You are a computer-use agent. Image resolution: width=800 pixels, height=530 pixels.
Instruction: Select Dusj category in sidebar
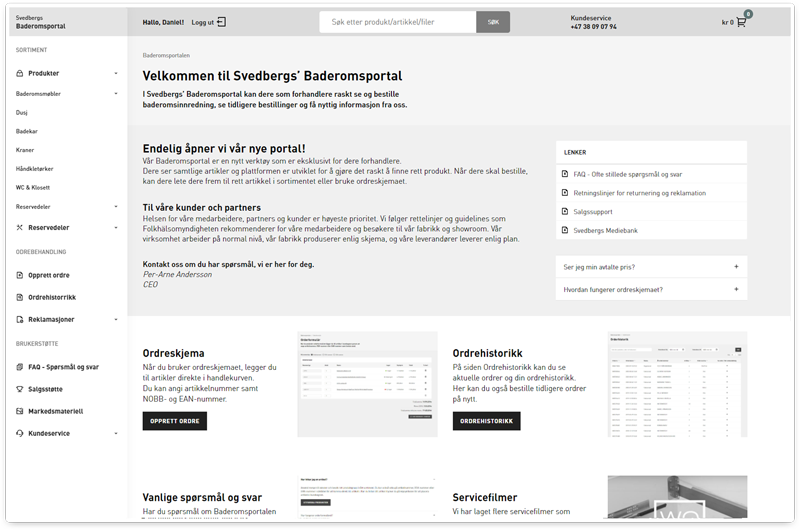pyautogui.click(x=21, y=113)
